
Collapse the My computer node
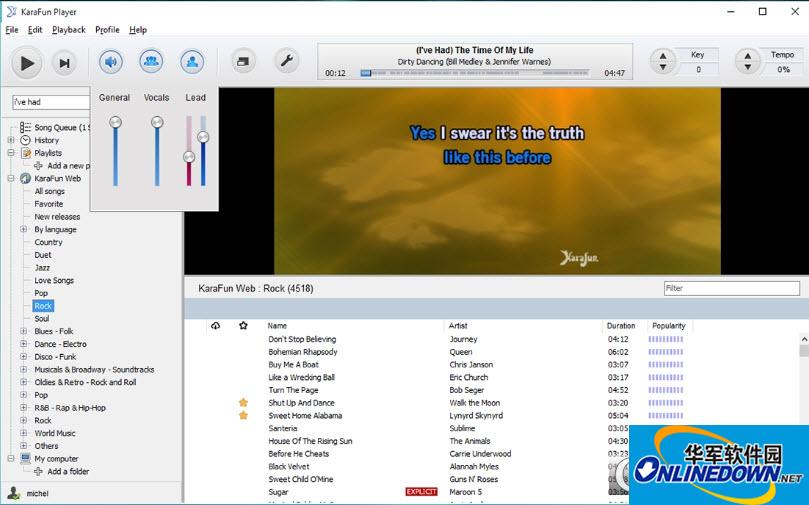[x=11, y=458]
